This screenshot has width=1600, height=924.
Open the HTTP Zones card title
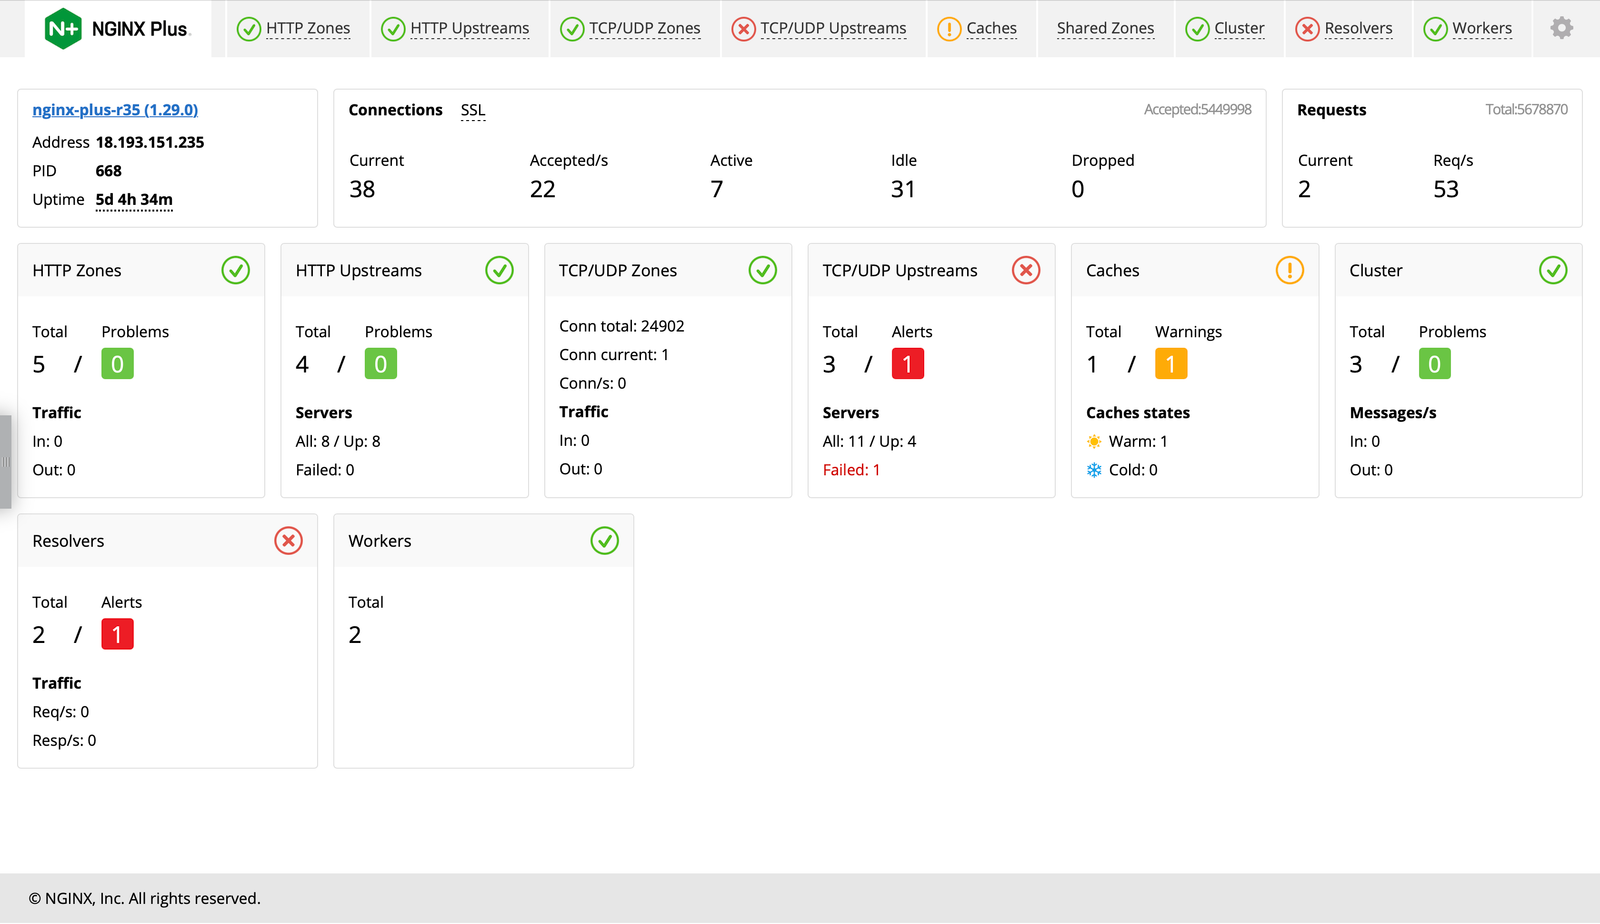tap(77, 271)
